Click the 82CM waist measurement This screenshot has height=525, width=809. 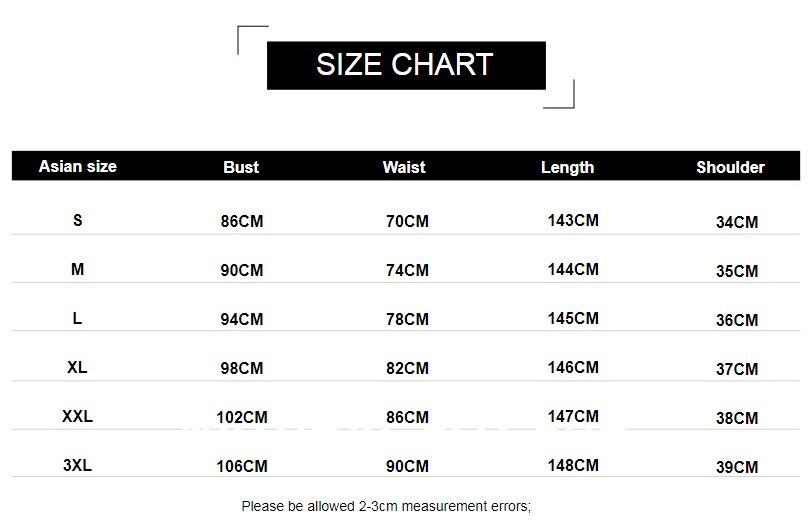click(x=407, y=368)
